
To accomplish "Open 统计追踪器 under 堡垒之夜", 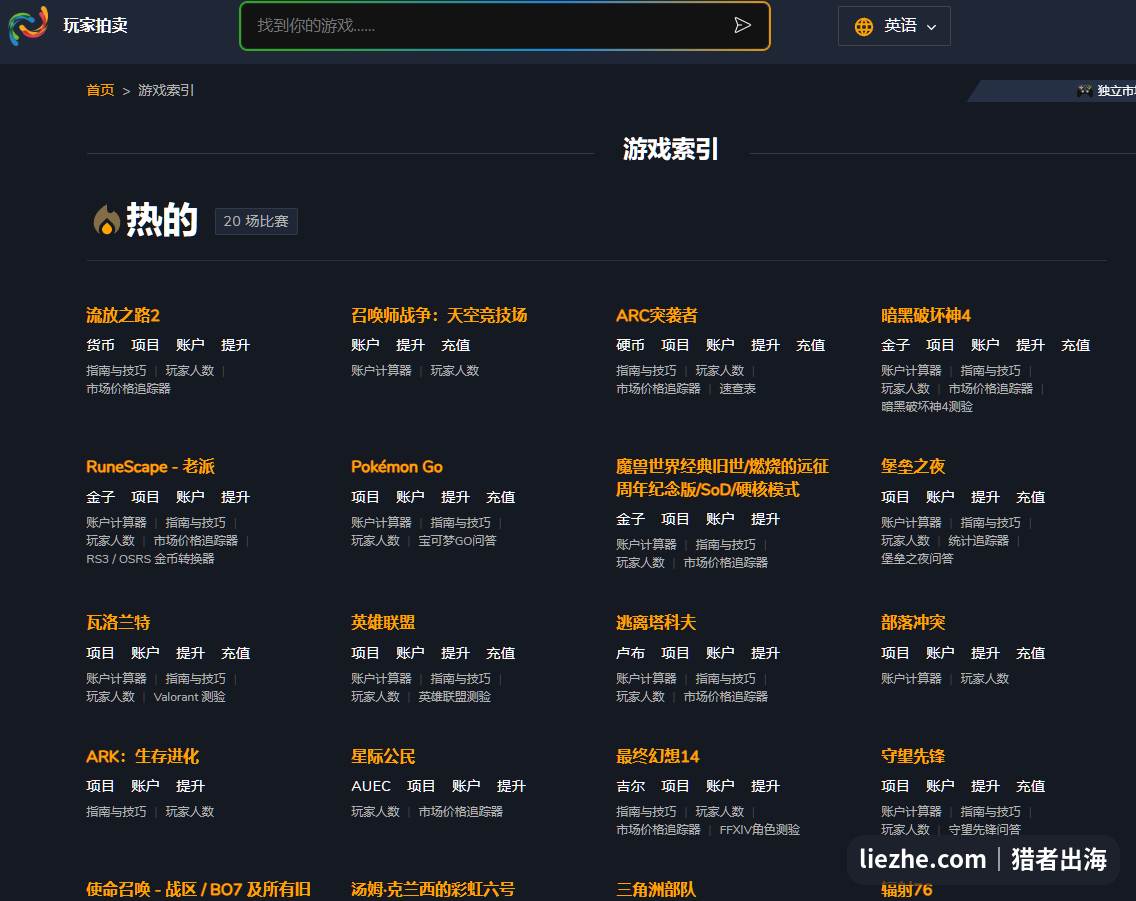I will point(978,541).
